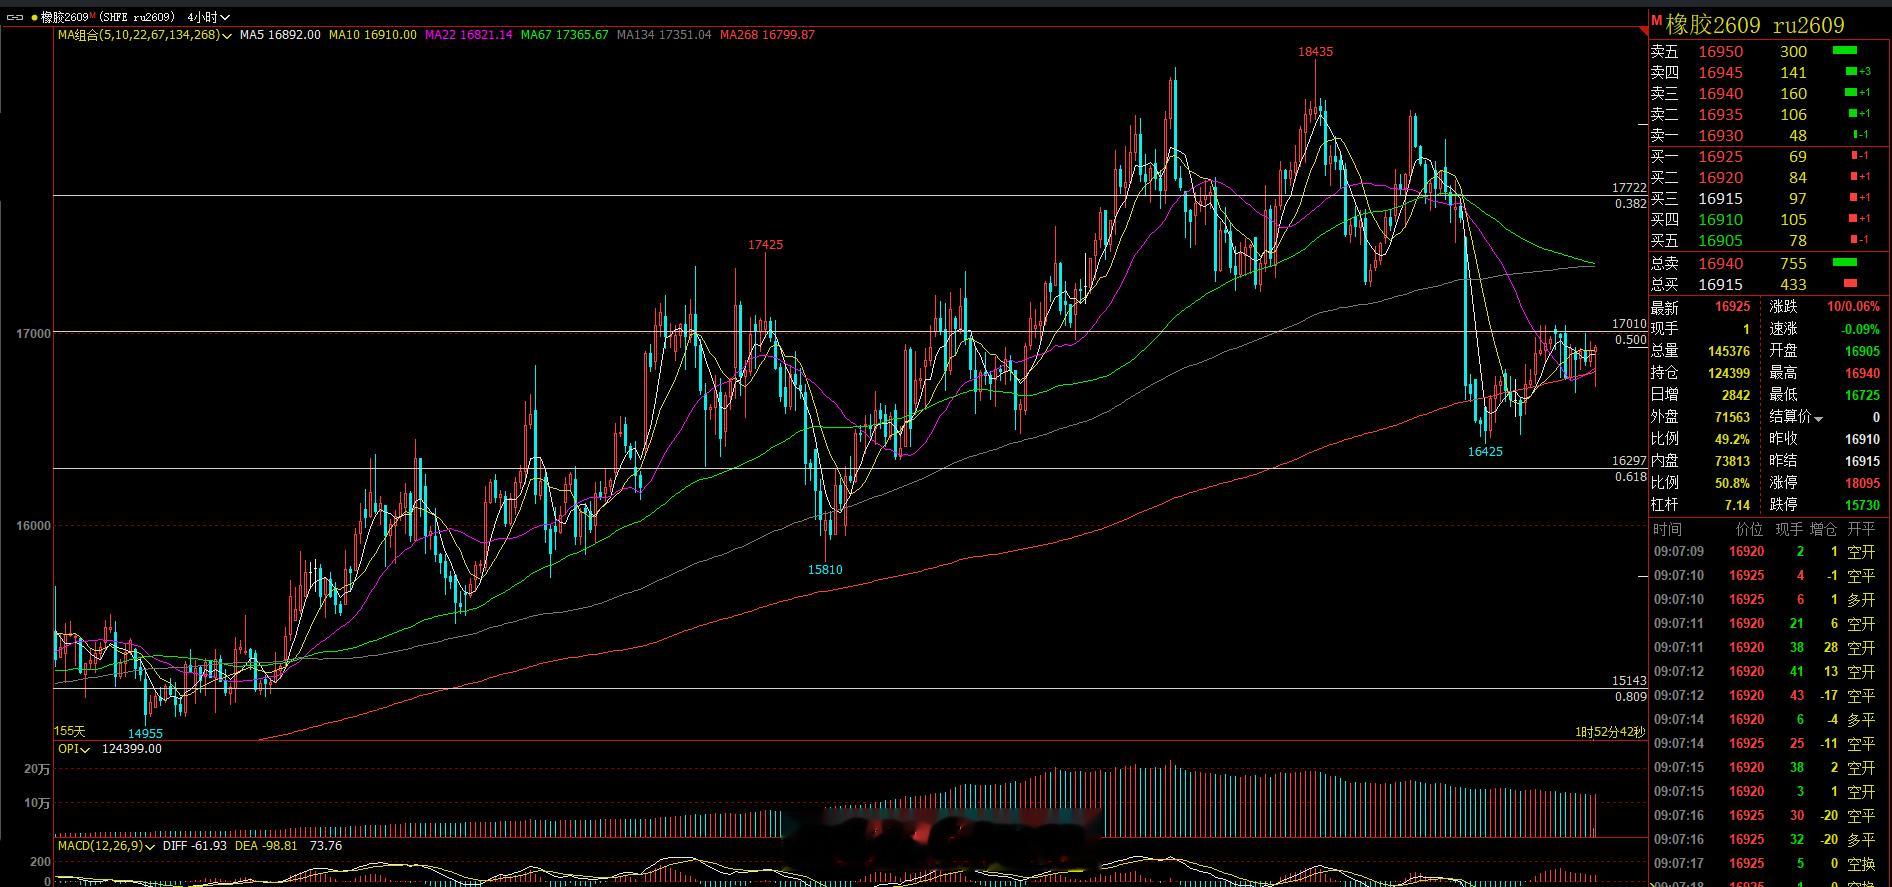Click the 卖二 price 16935

tap(1720, 115)
